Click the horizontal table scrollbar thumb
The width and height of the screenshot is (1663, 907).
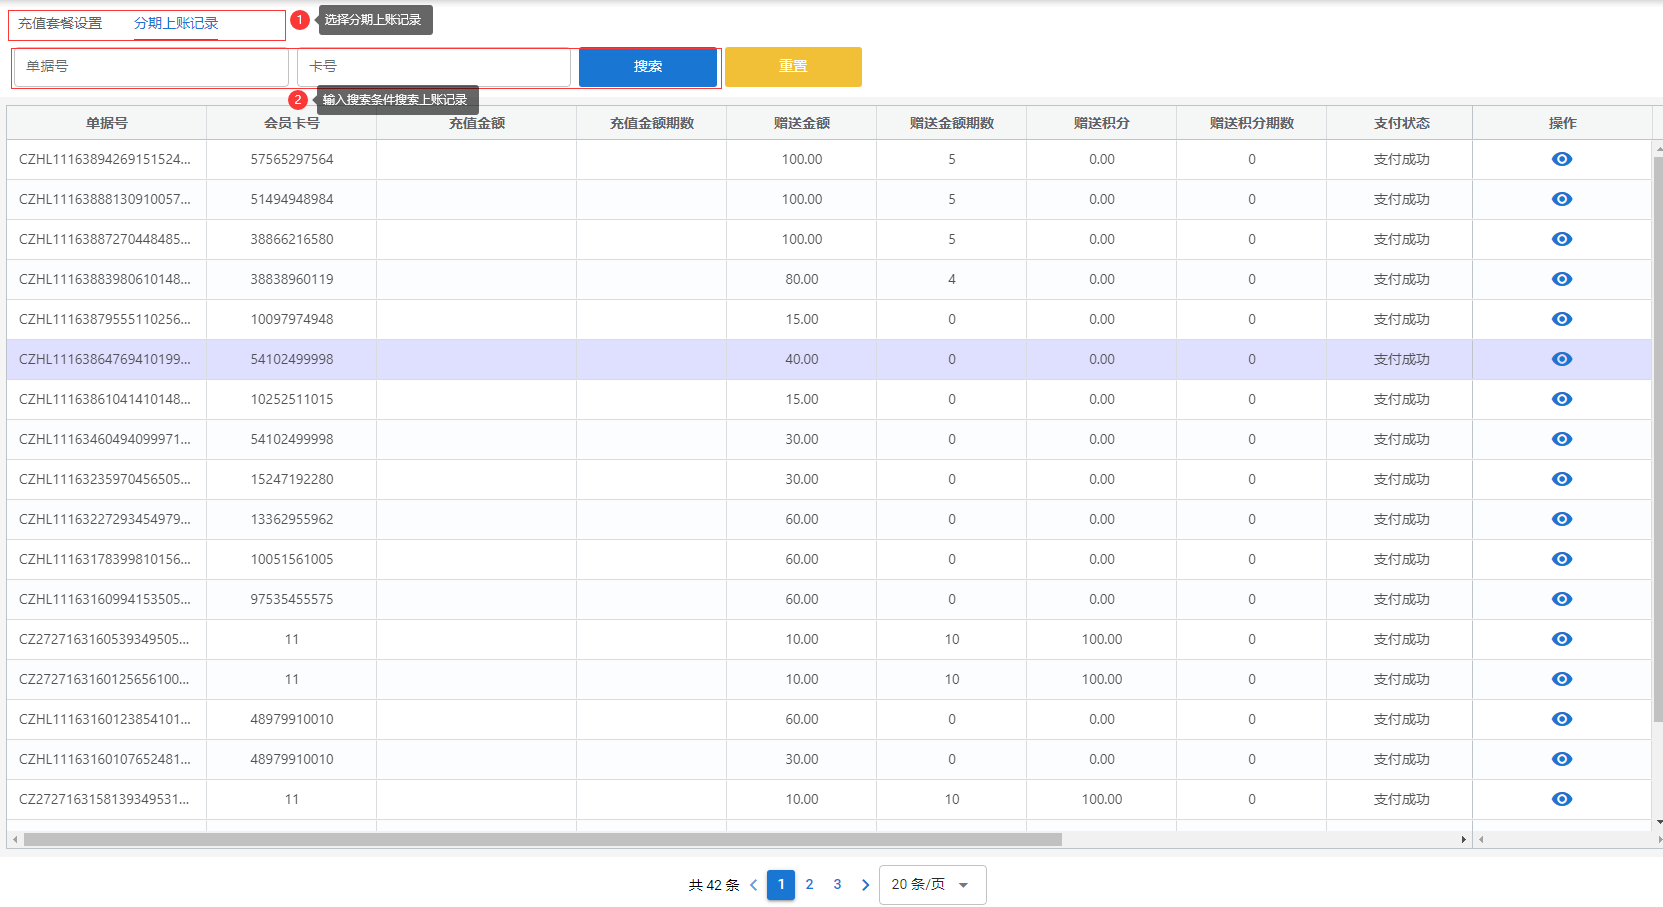pos(542,839)
